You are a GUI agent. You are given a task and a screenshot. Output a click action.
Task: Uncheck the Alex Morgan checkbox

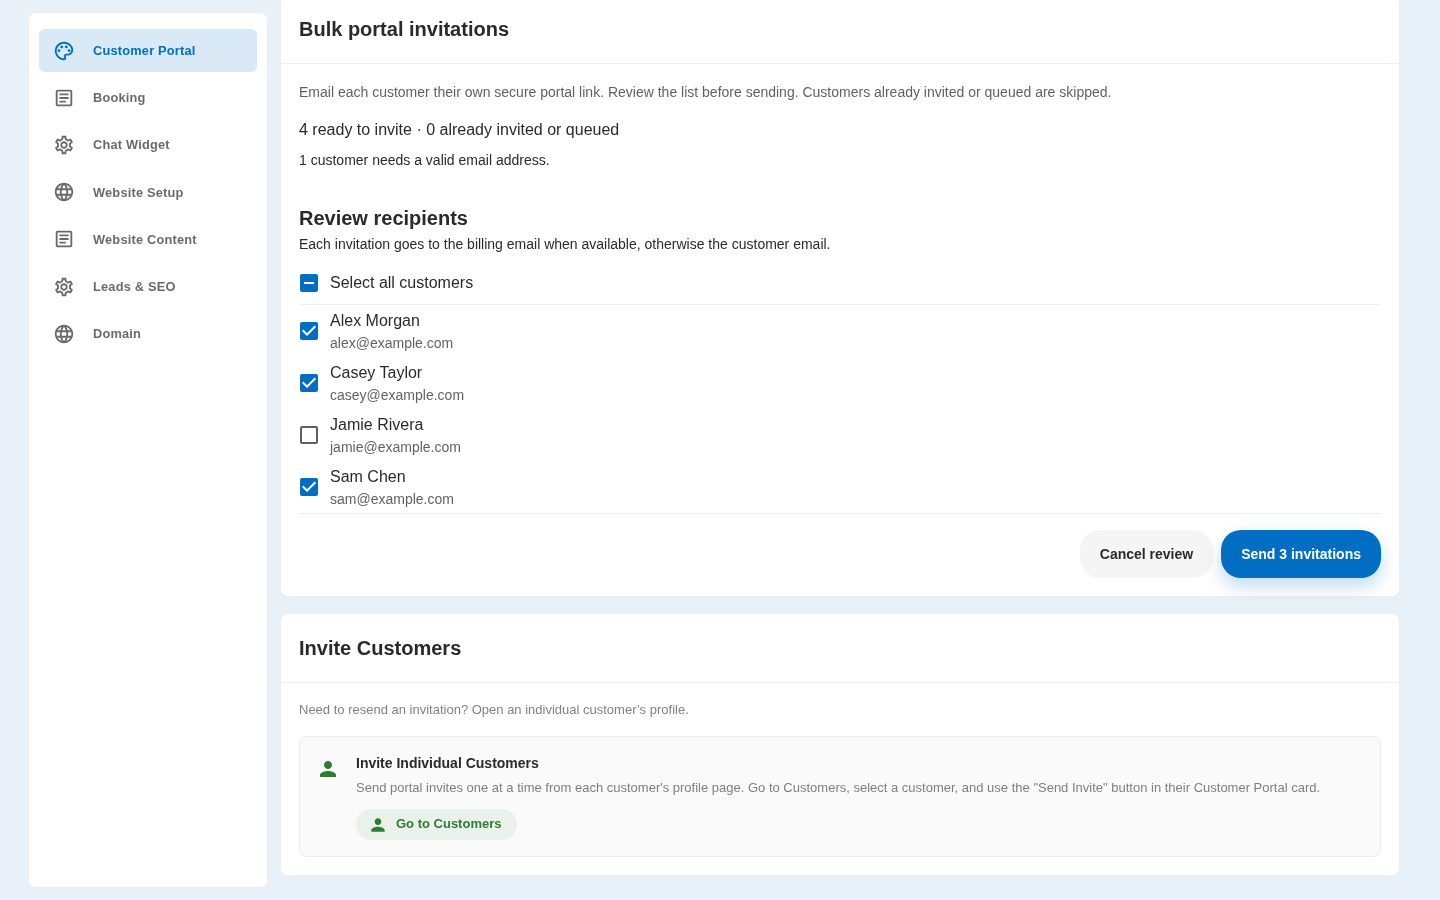click(309, 331)
